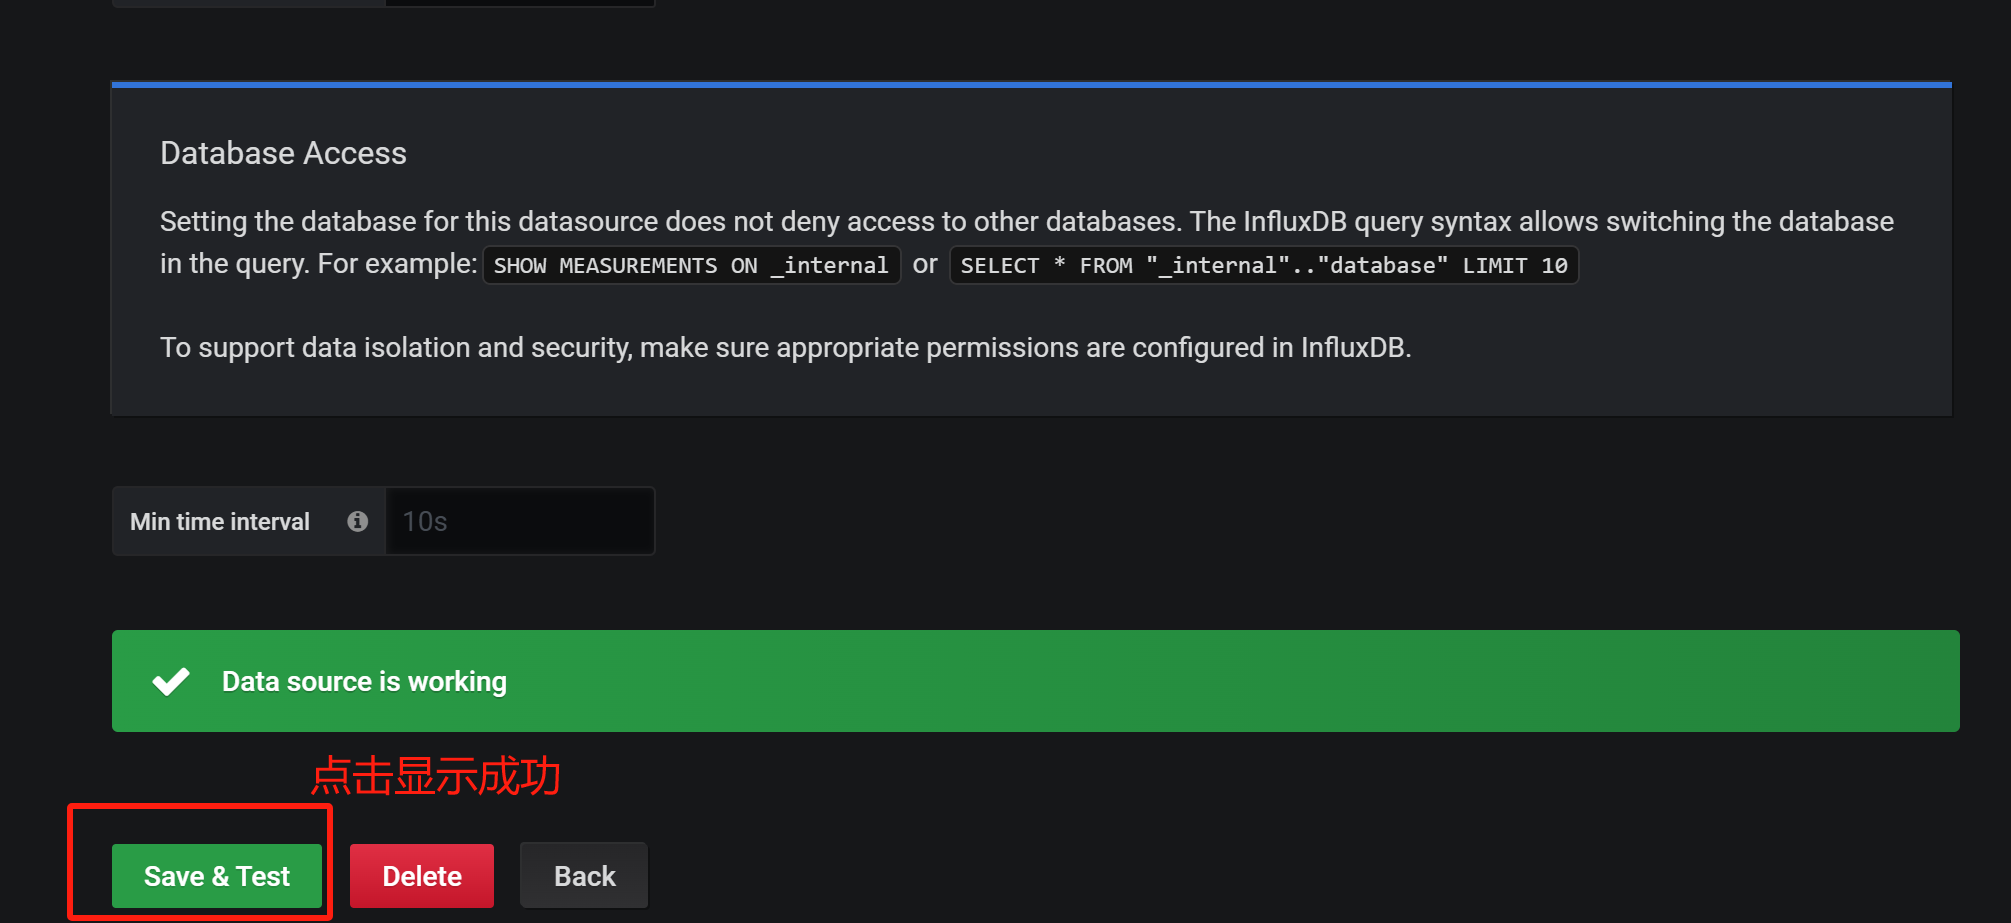The height and width of the screenshot is (923, 2011).
Task: Click the word "or" between code examples
Action: click(x=925, y=264)
